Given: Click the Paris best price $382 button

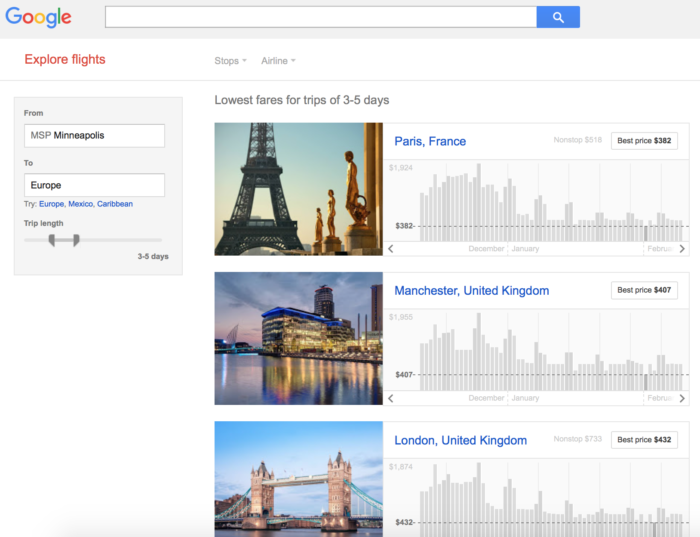Looking at the screenshot, I should click(x=644, y=141).
